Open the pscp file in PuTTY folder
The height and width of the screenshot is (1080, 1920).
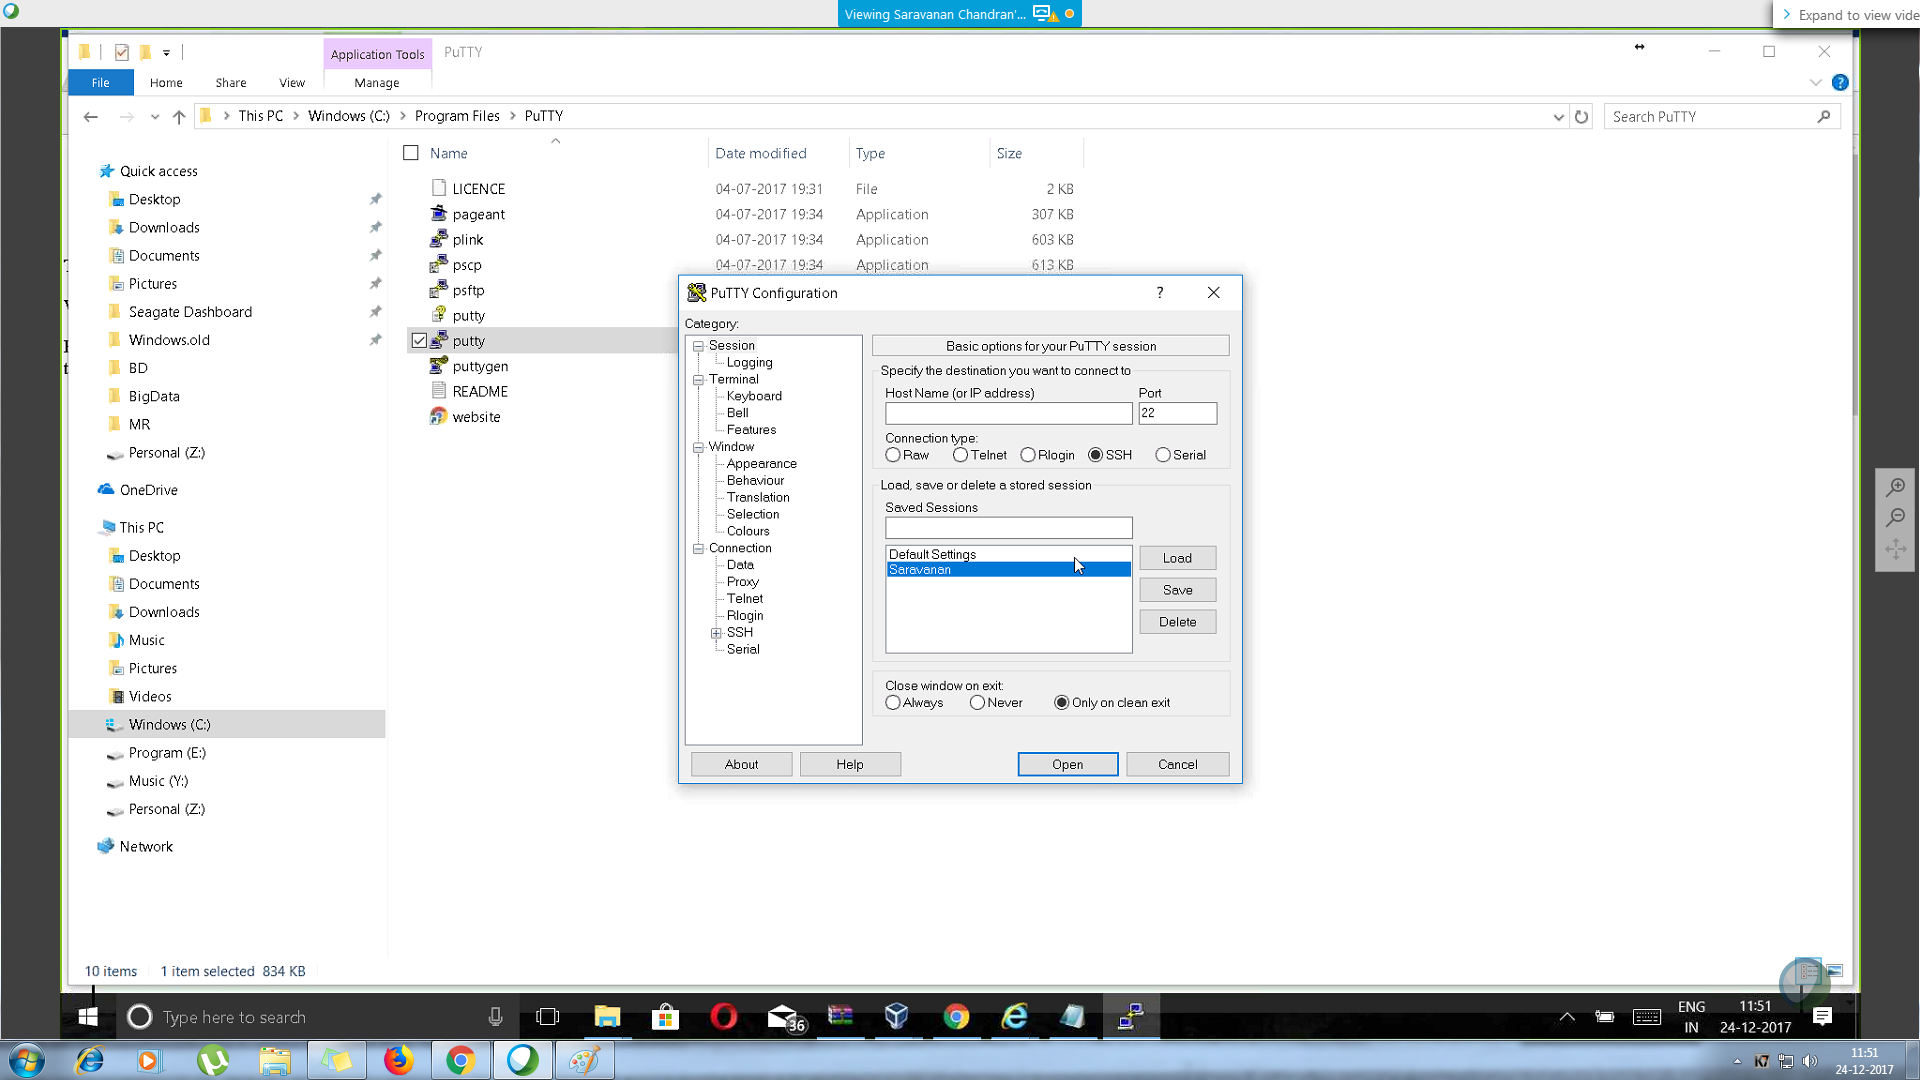pos(467,264)
